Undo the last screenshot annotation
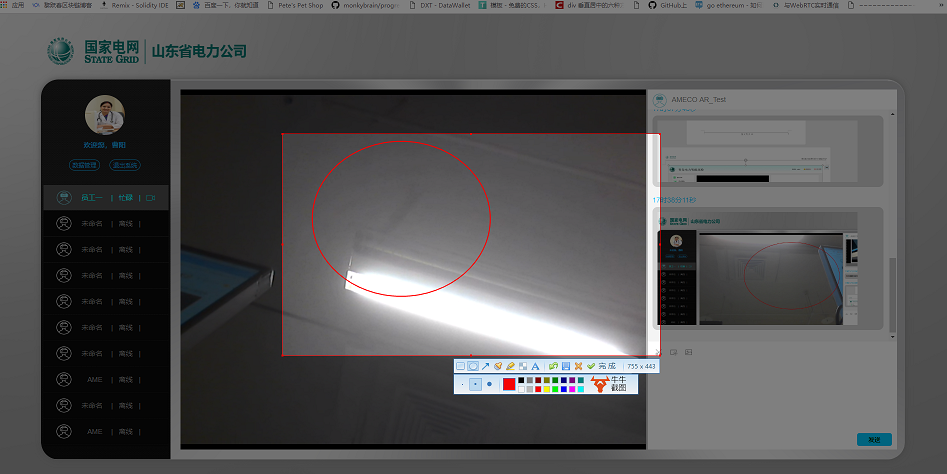The height and width of the screenshot is (474, 947). pos(553,366)
